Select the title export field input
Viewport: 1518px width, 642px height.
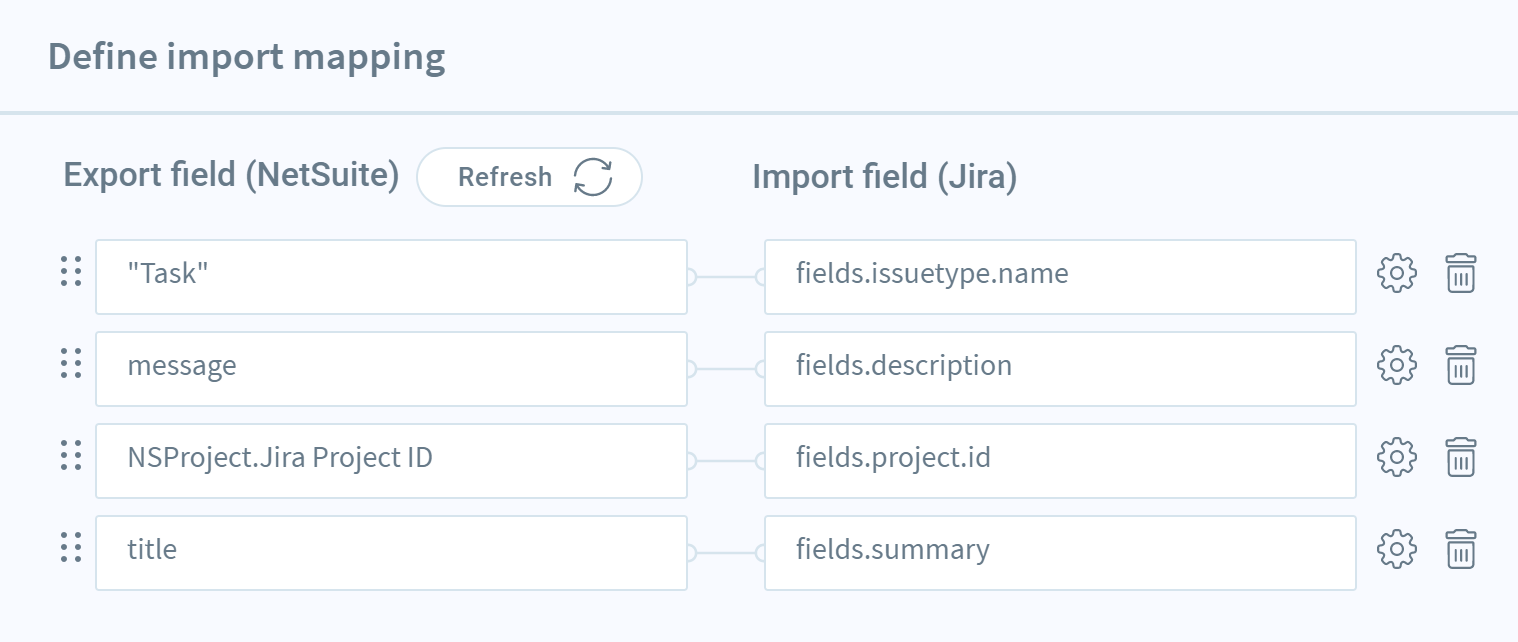pos(391,553)
